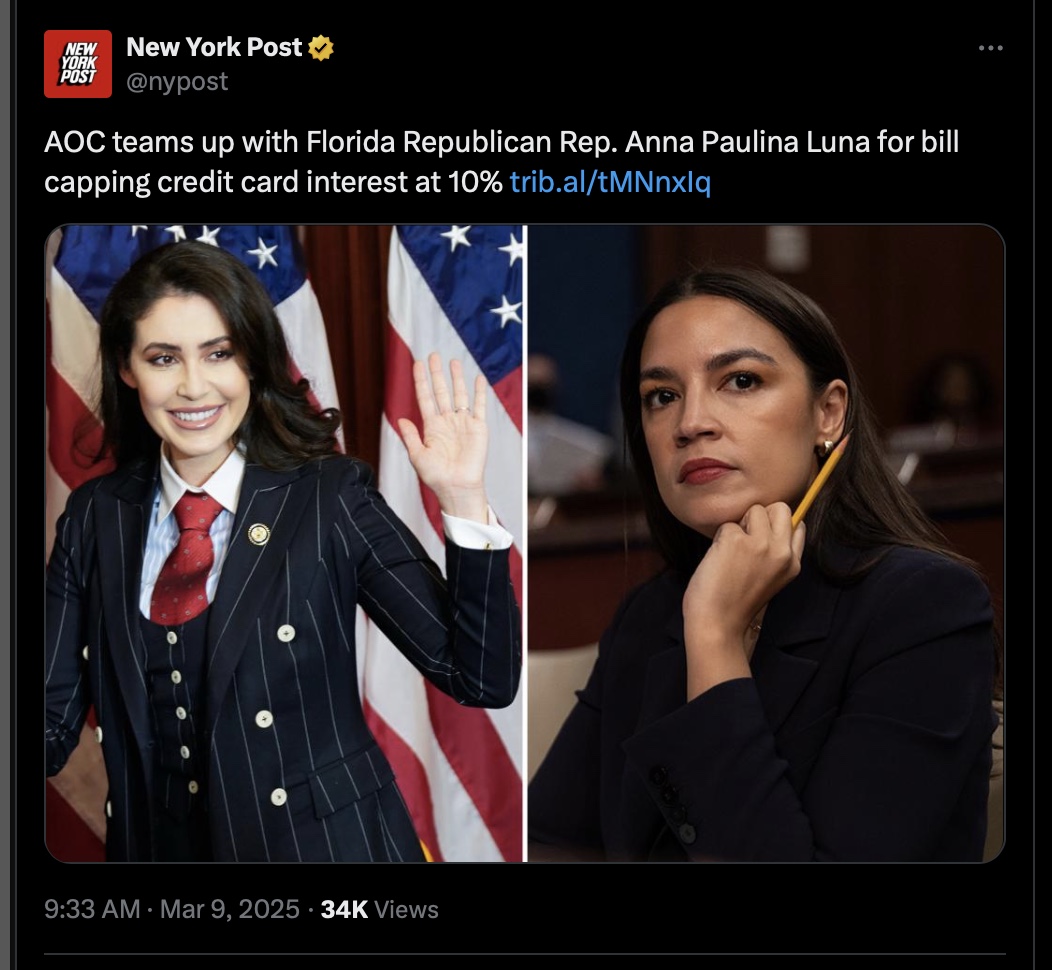Open the 9:33 AM post timestamp
The width and height of the screenshot is (1052, 970).
[93, 910]
